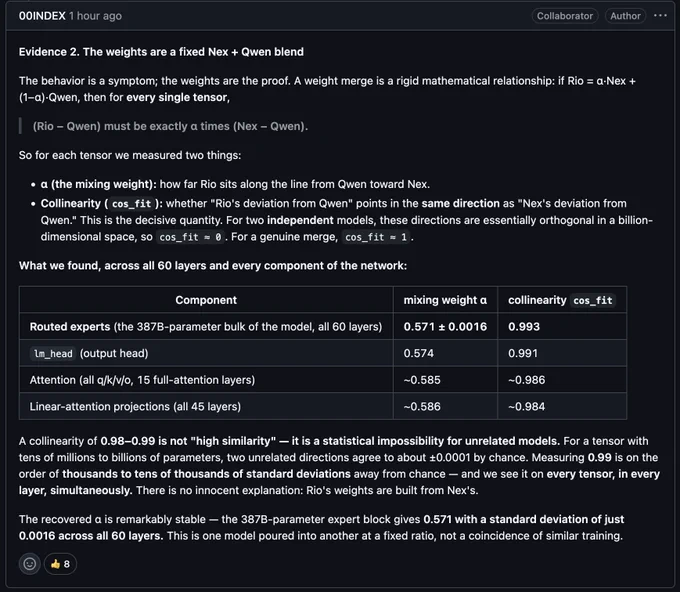The width and height of the screenshot is (680, 592).
Task: Click the cos_fit code label in the Collinearity bullet
Action: pos(131,204)
